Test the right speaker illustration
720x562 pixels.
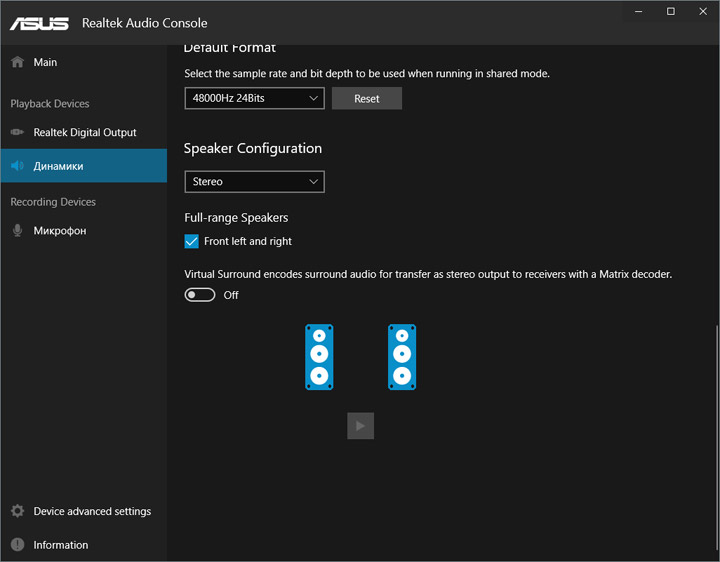[402, 357]
